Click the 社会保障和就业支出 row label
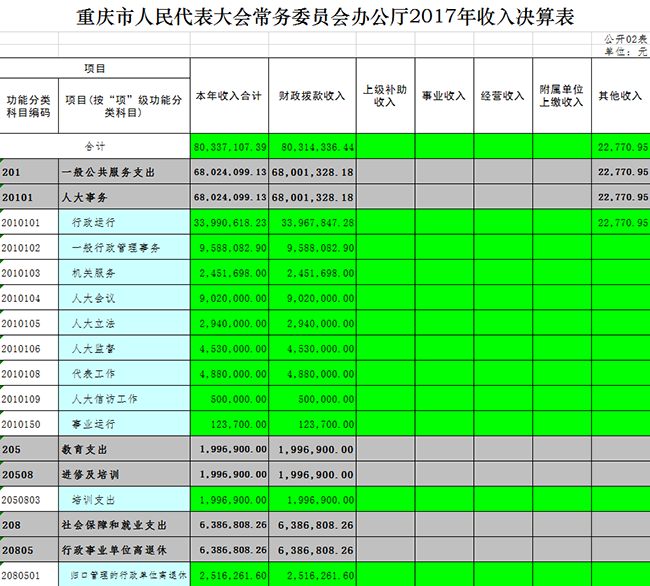This screenshot has width=650, height=586. coord(114,524)
